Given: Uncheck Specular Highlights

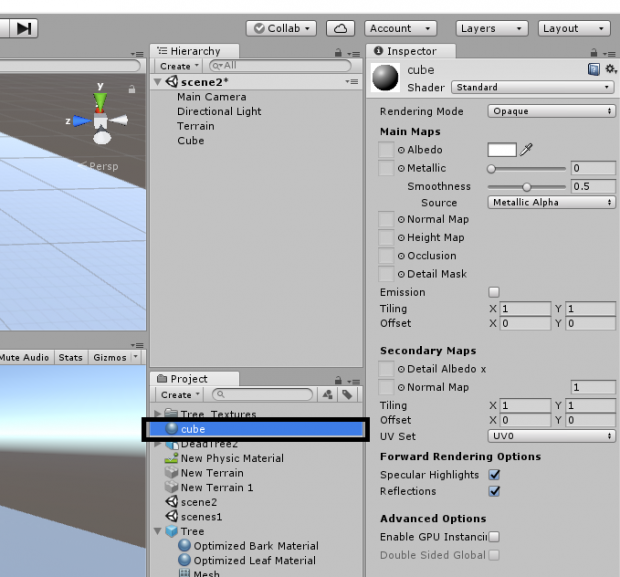Looking at the screenshot, I should click(493, 475).
